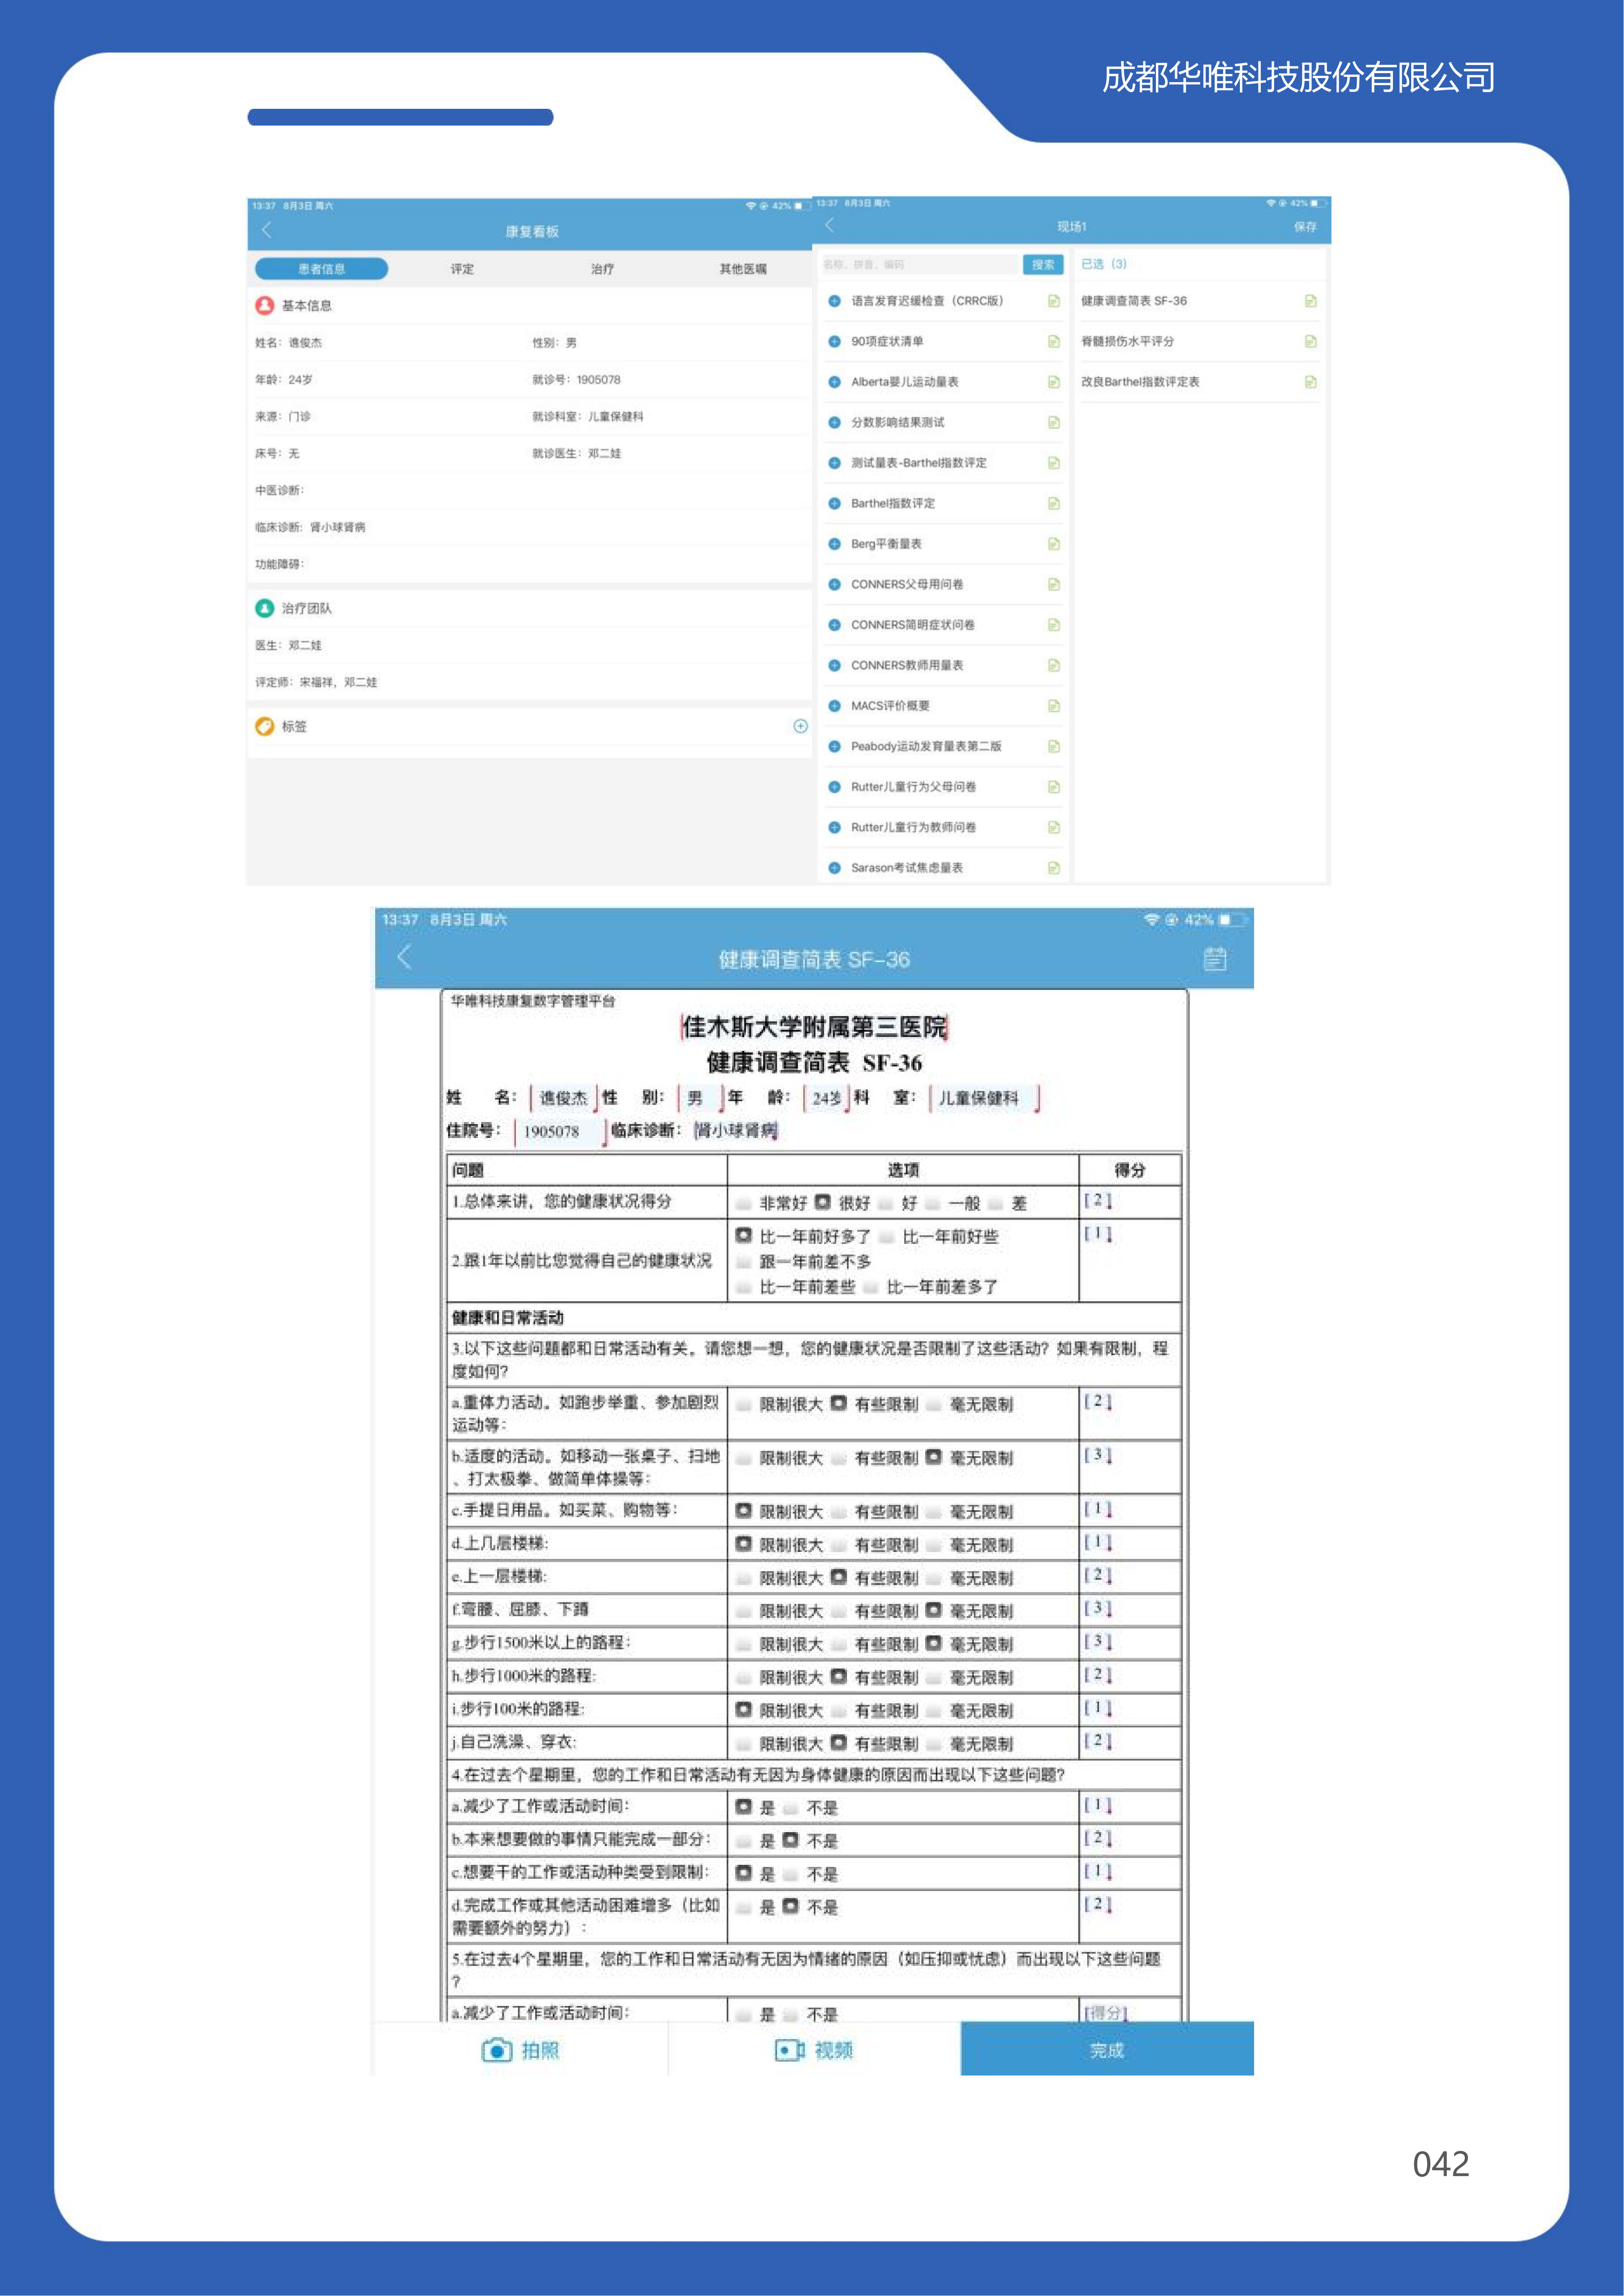Show the 已选 (3) selected list
The image size is (1624, 2296).
[x=1104, y=264]
